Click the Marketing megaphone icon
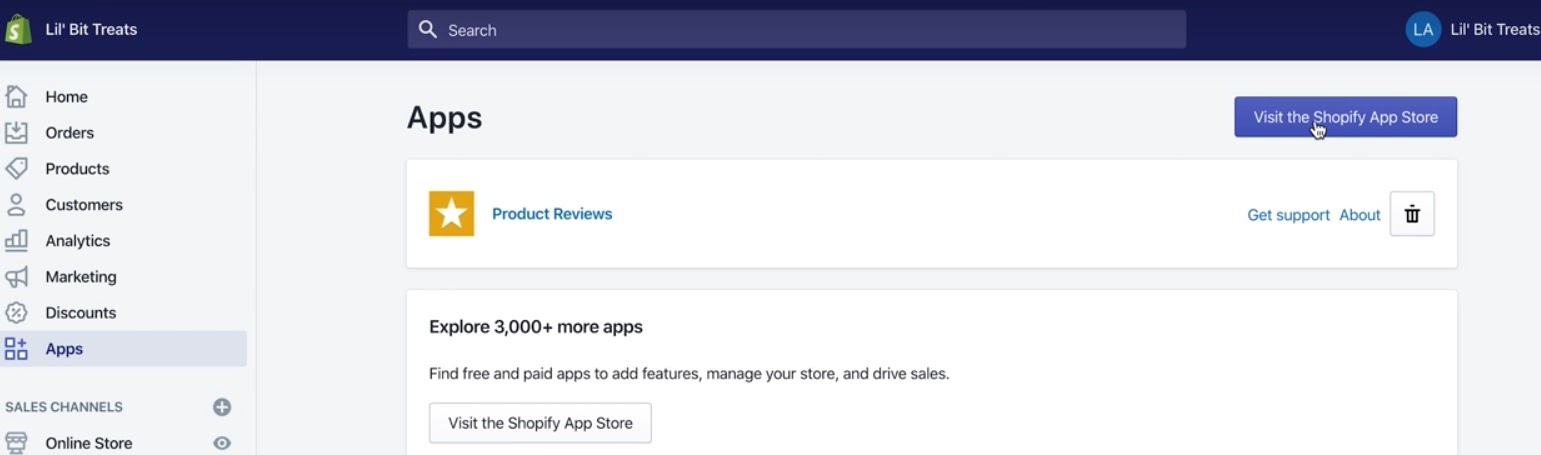 (16, 276)
